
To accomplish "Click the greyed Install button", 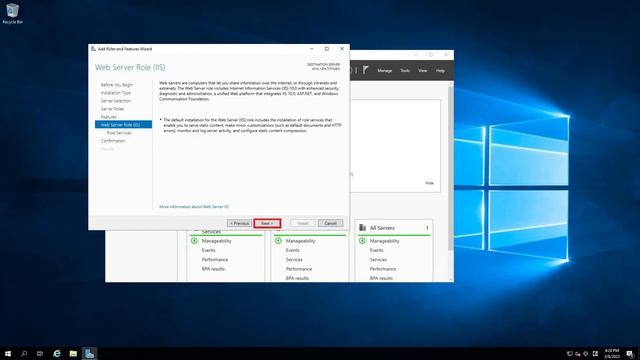I will [x=302, y=223].
